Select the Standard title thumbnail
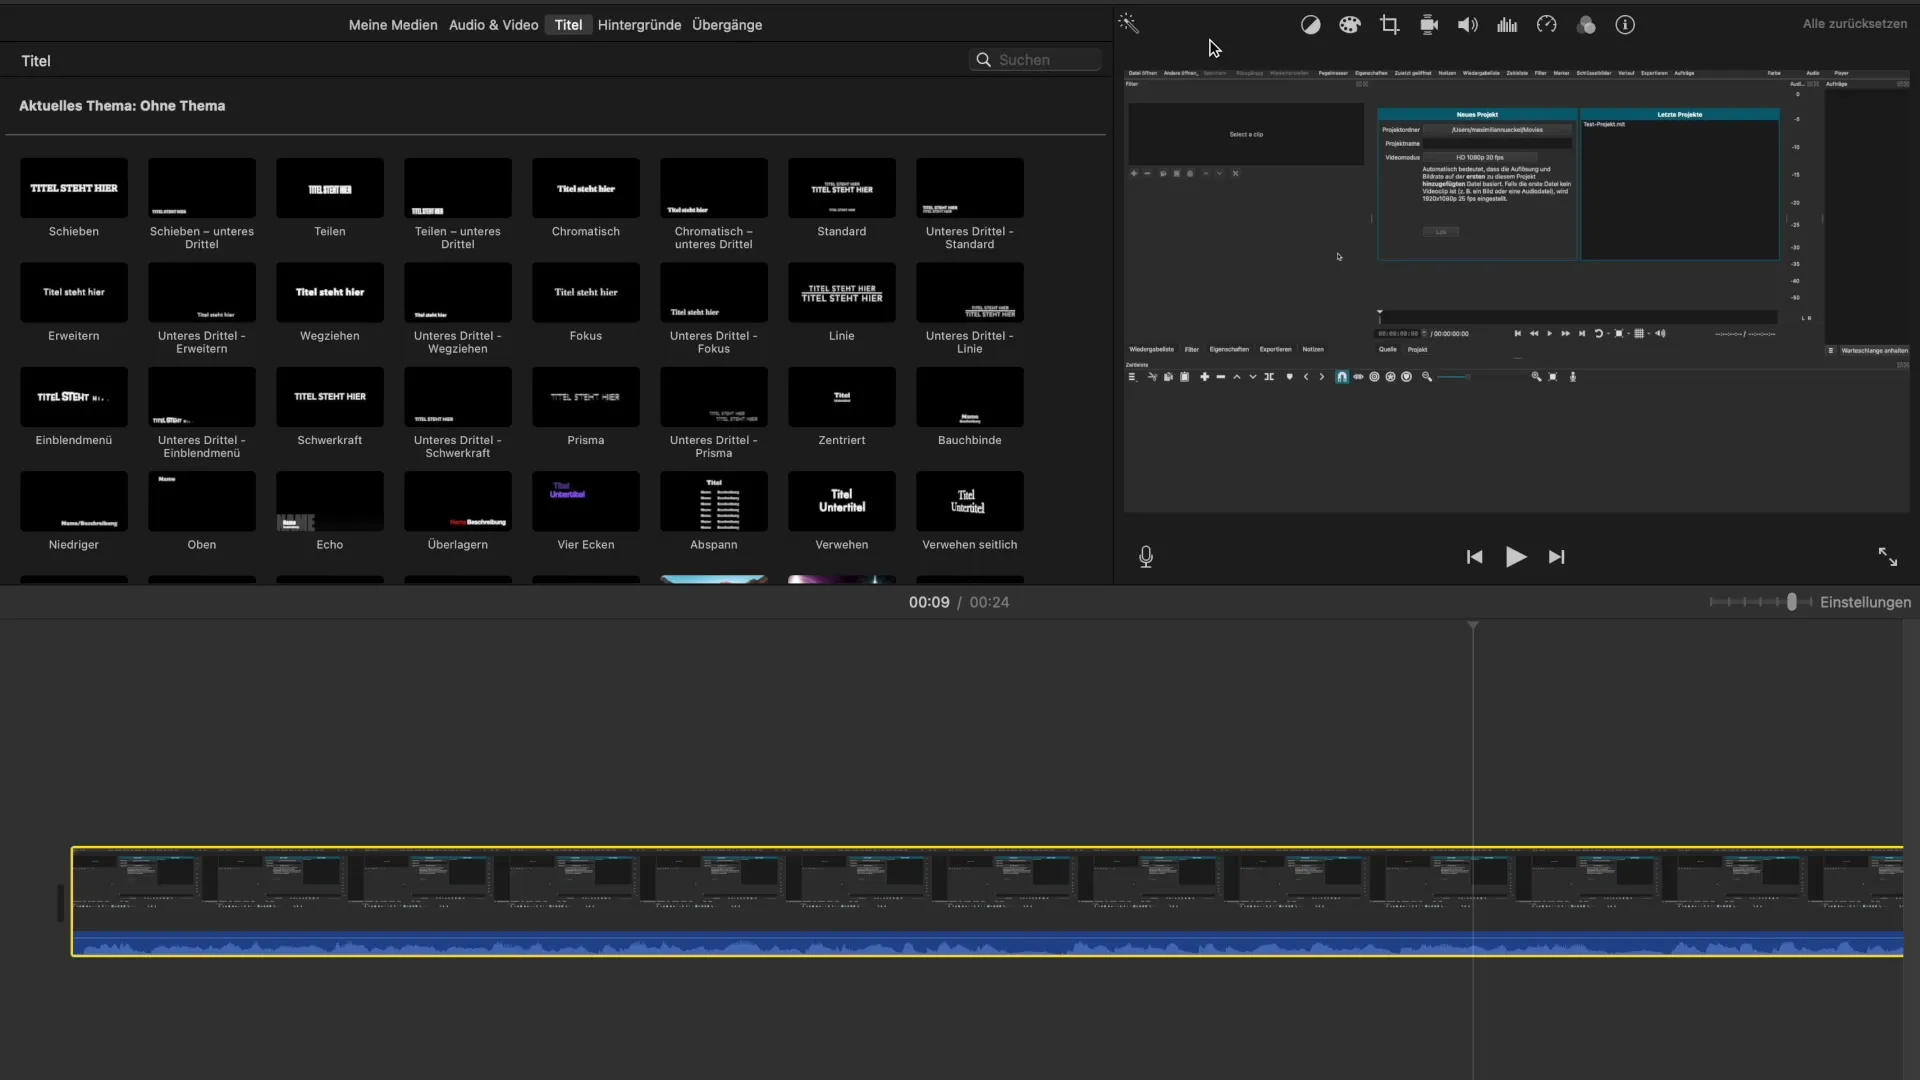 (842, 188)
